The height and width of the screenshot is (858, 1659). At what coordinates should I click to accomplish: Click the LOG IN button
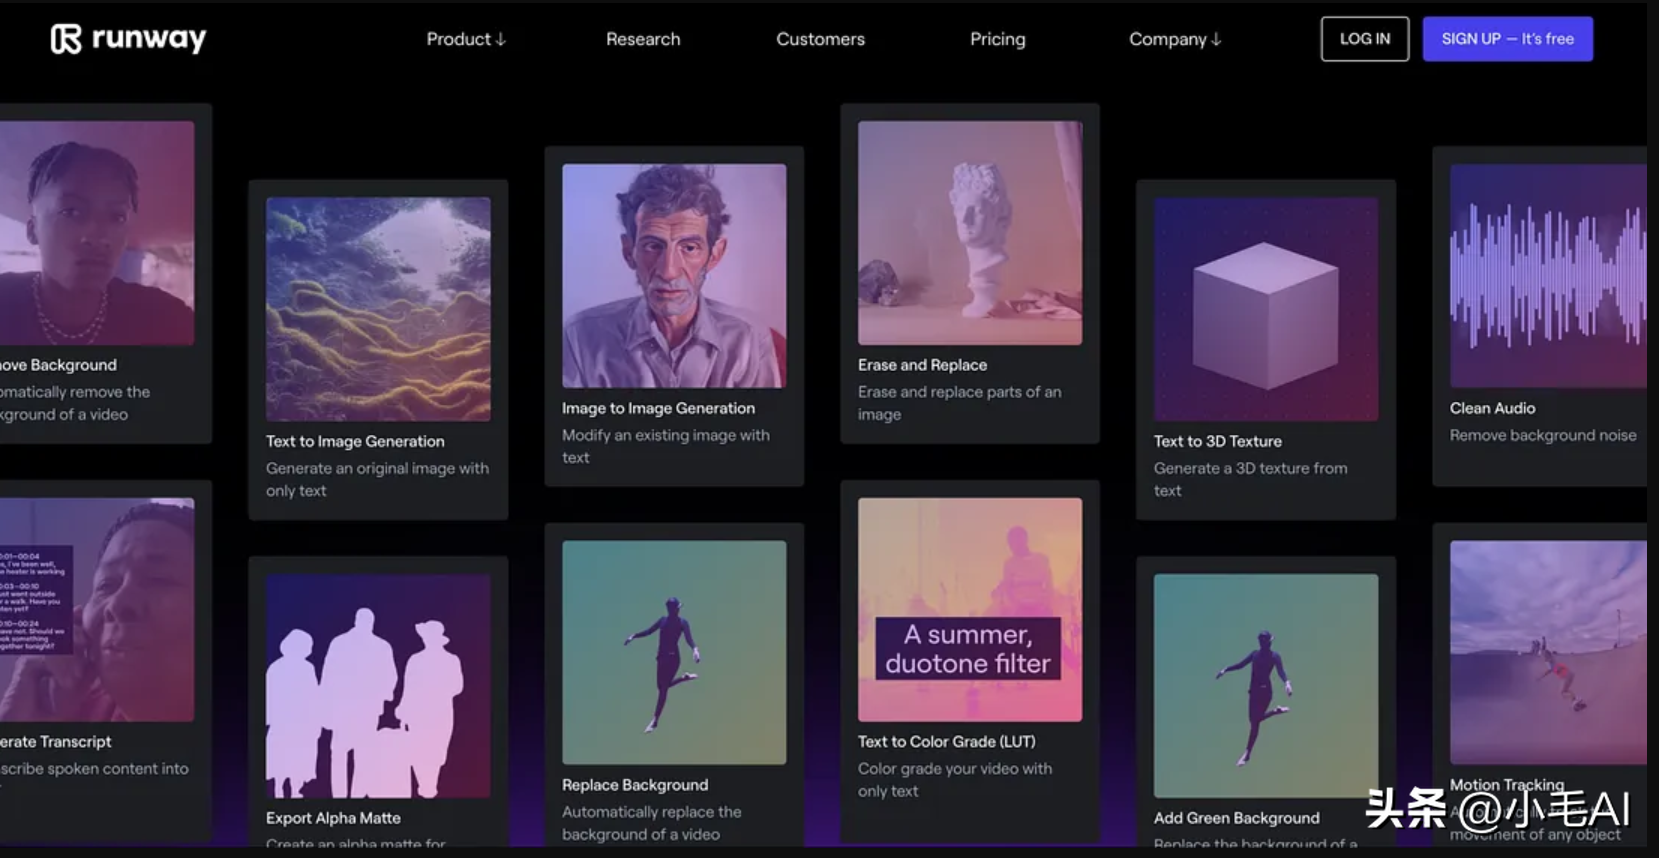[x=1365, y=39]
